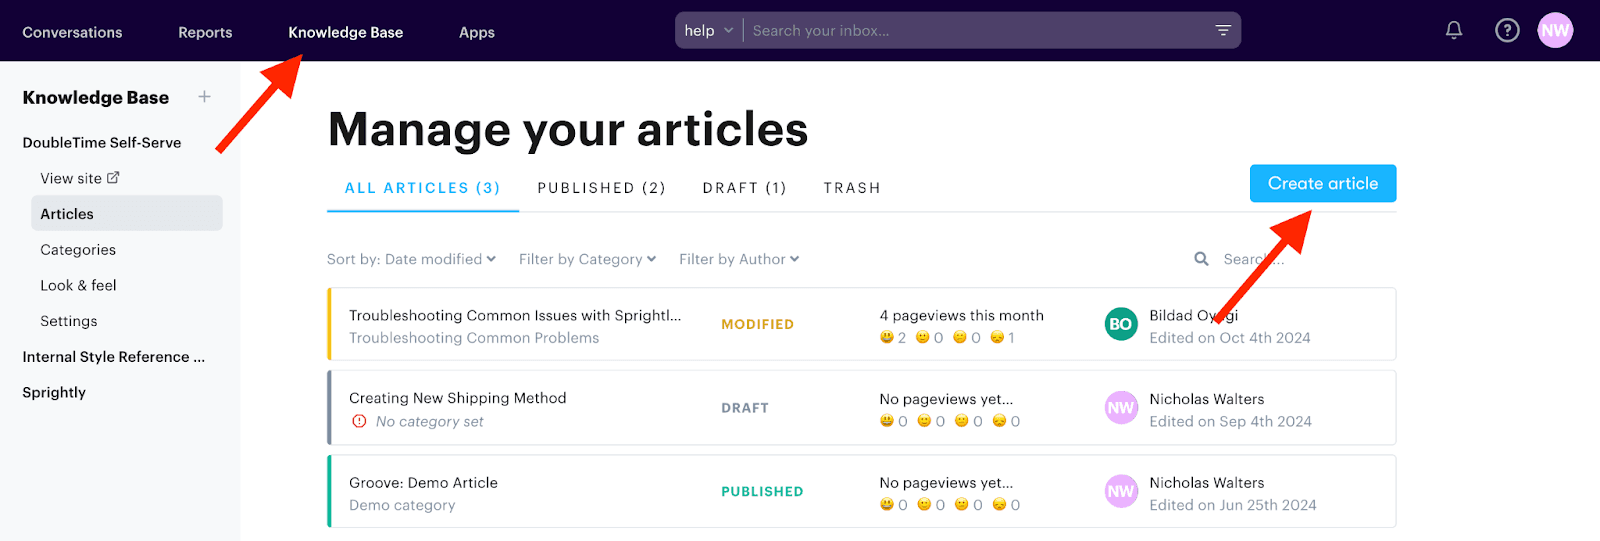Go to Conversations in top navigation

pyautogui.click(x=72, y=32)
